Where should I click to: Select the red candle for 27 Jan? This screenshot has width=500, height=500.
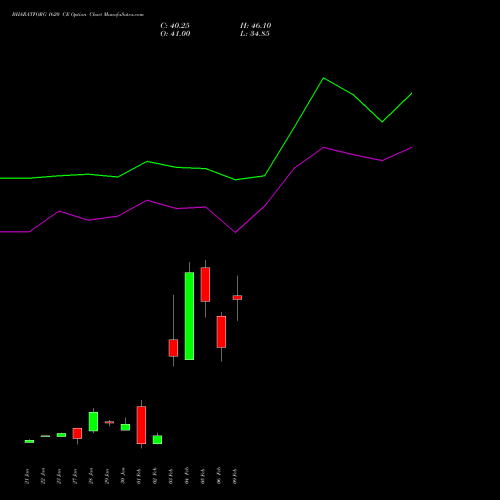click(77, 433)
